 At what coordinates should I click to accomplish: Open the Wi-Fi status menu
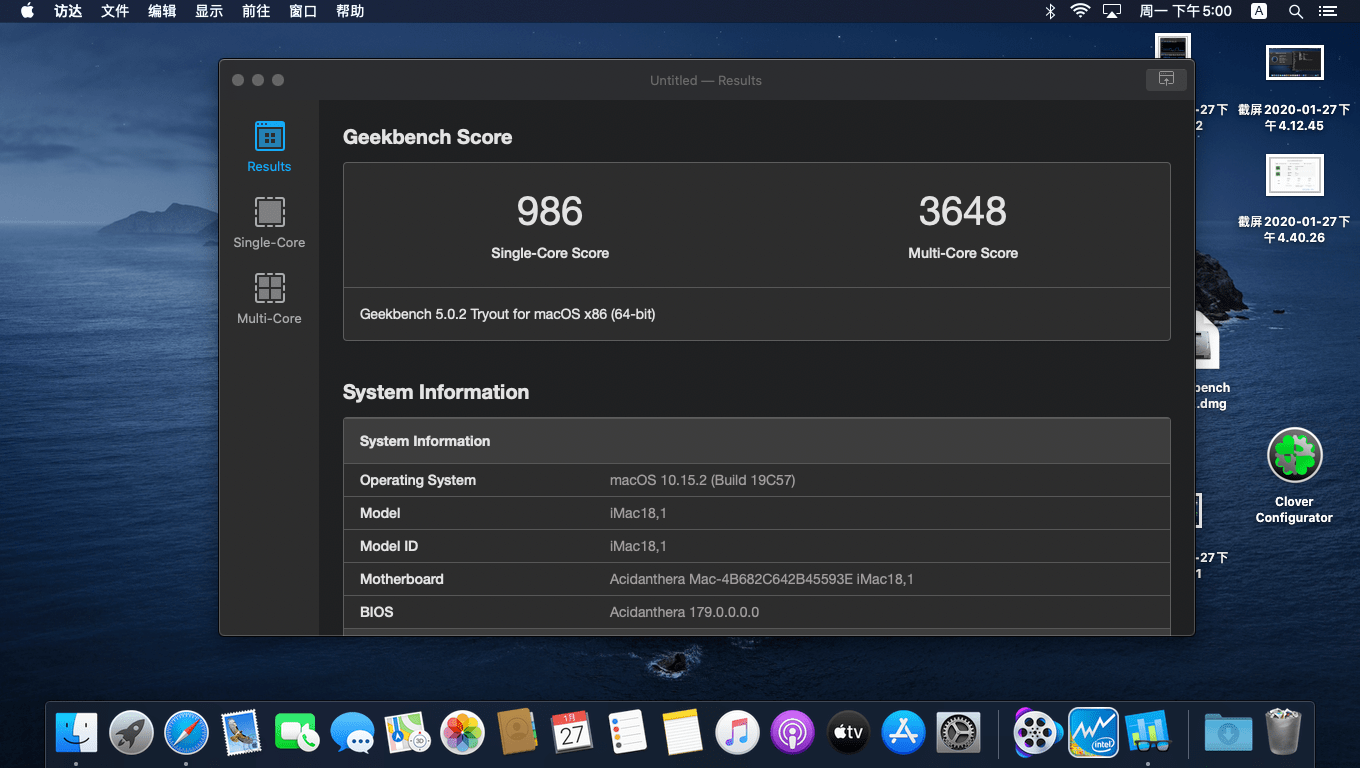1080,11
